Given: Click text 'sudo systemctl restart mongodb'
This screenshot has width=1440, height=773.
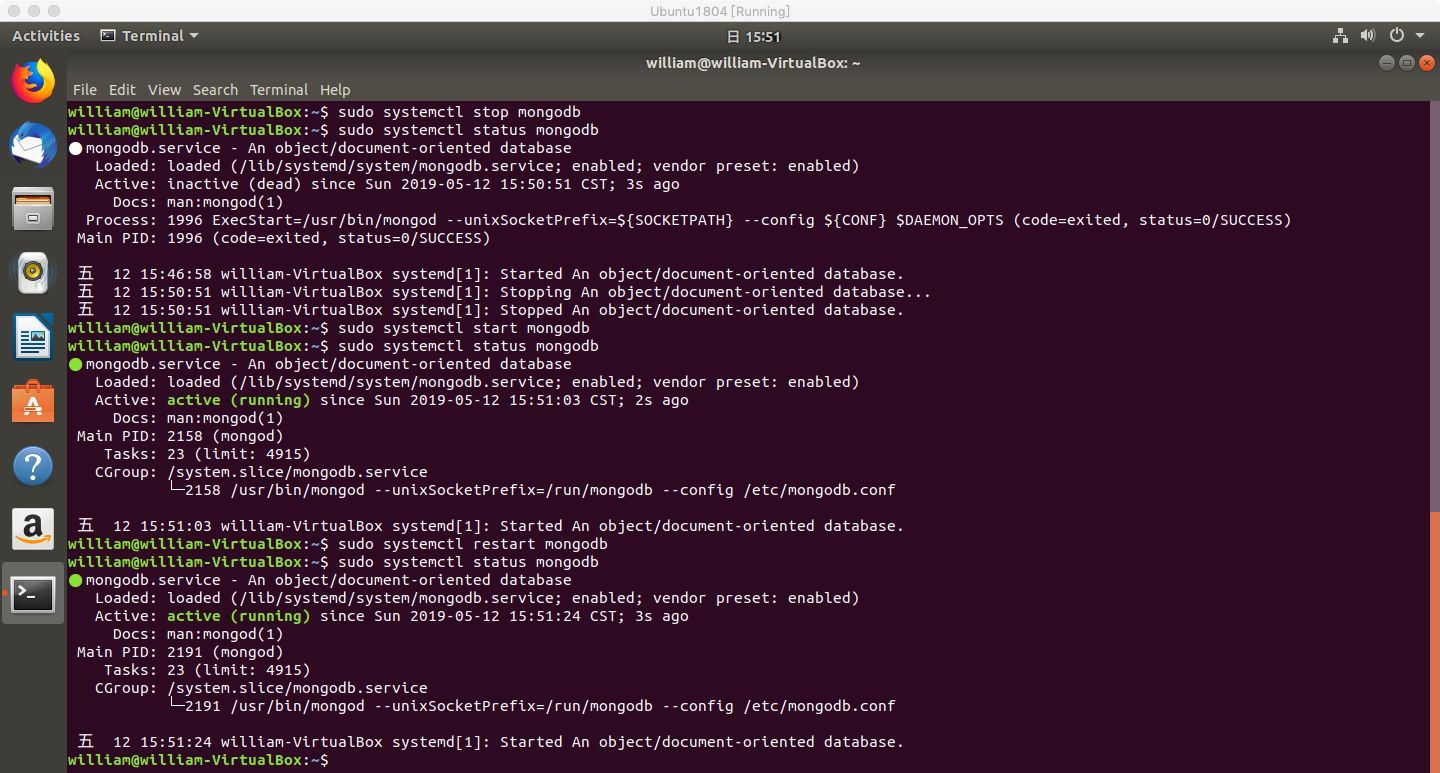Looking at the screenshot, I should 473,544.
